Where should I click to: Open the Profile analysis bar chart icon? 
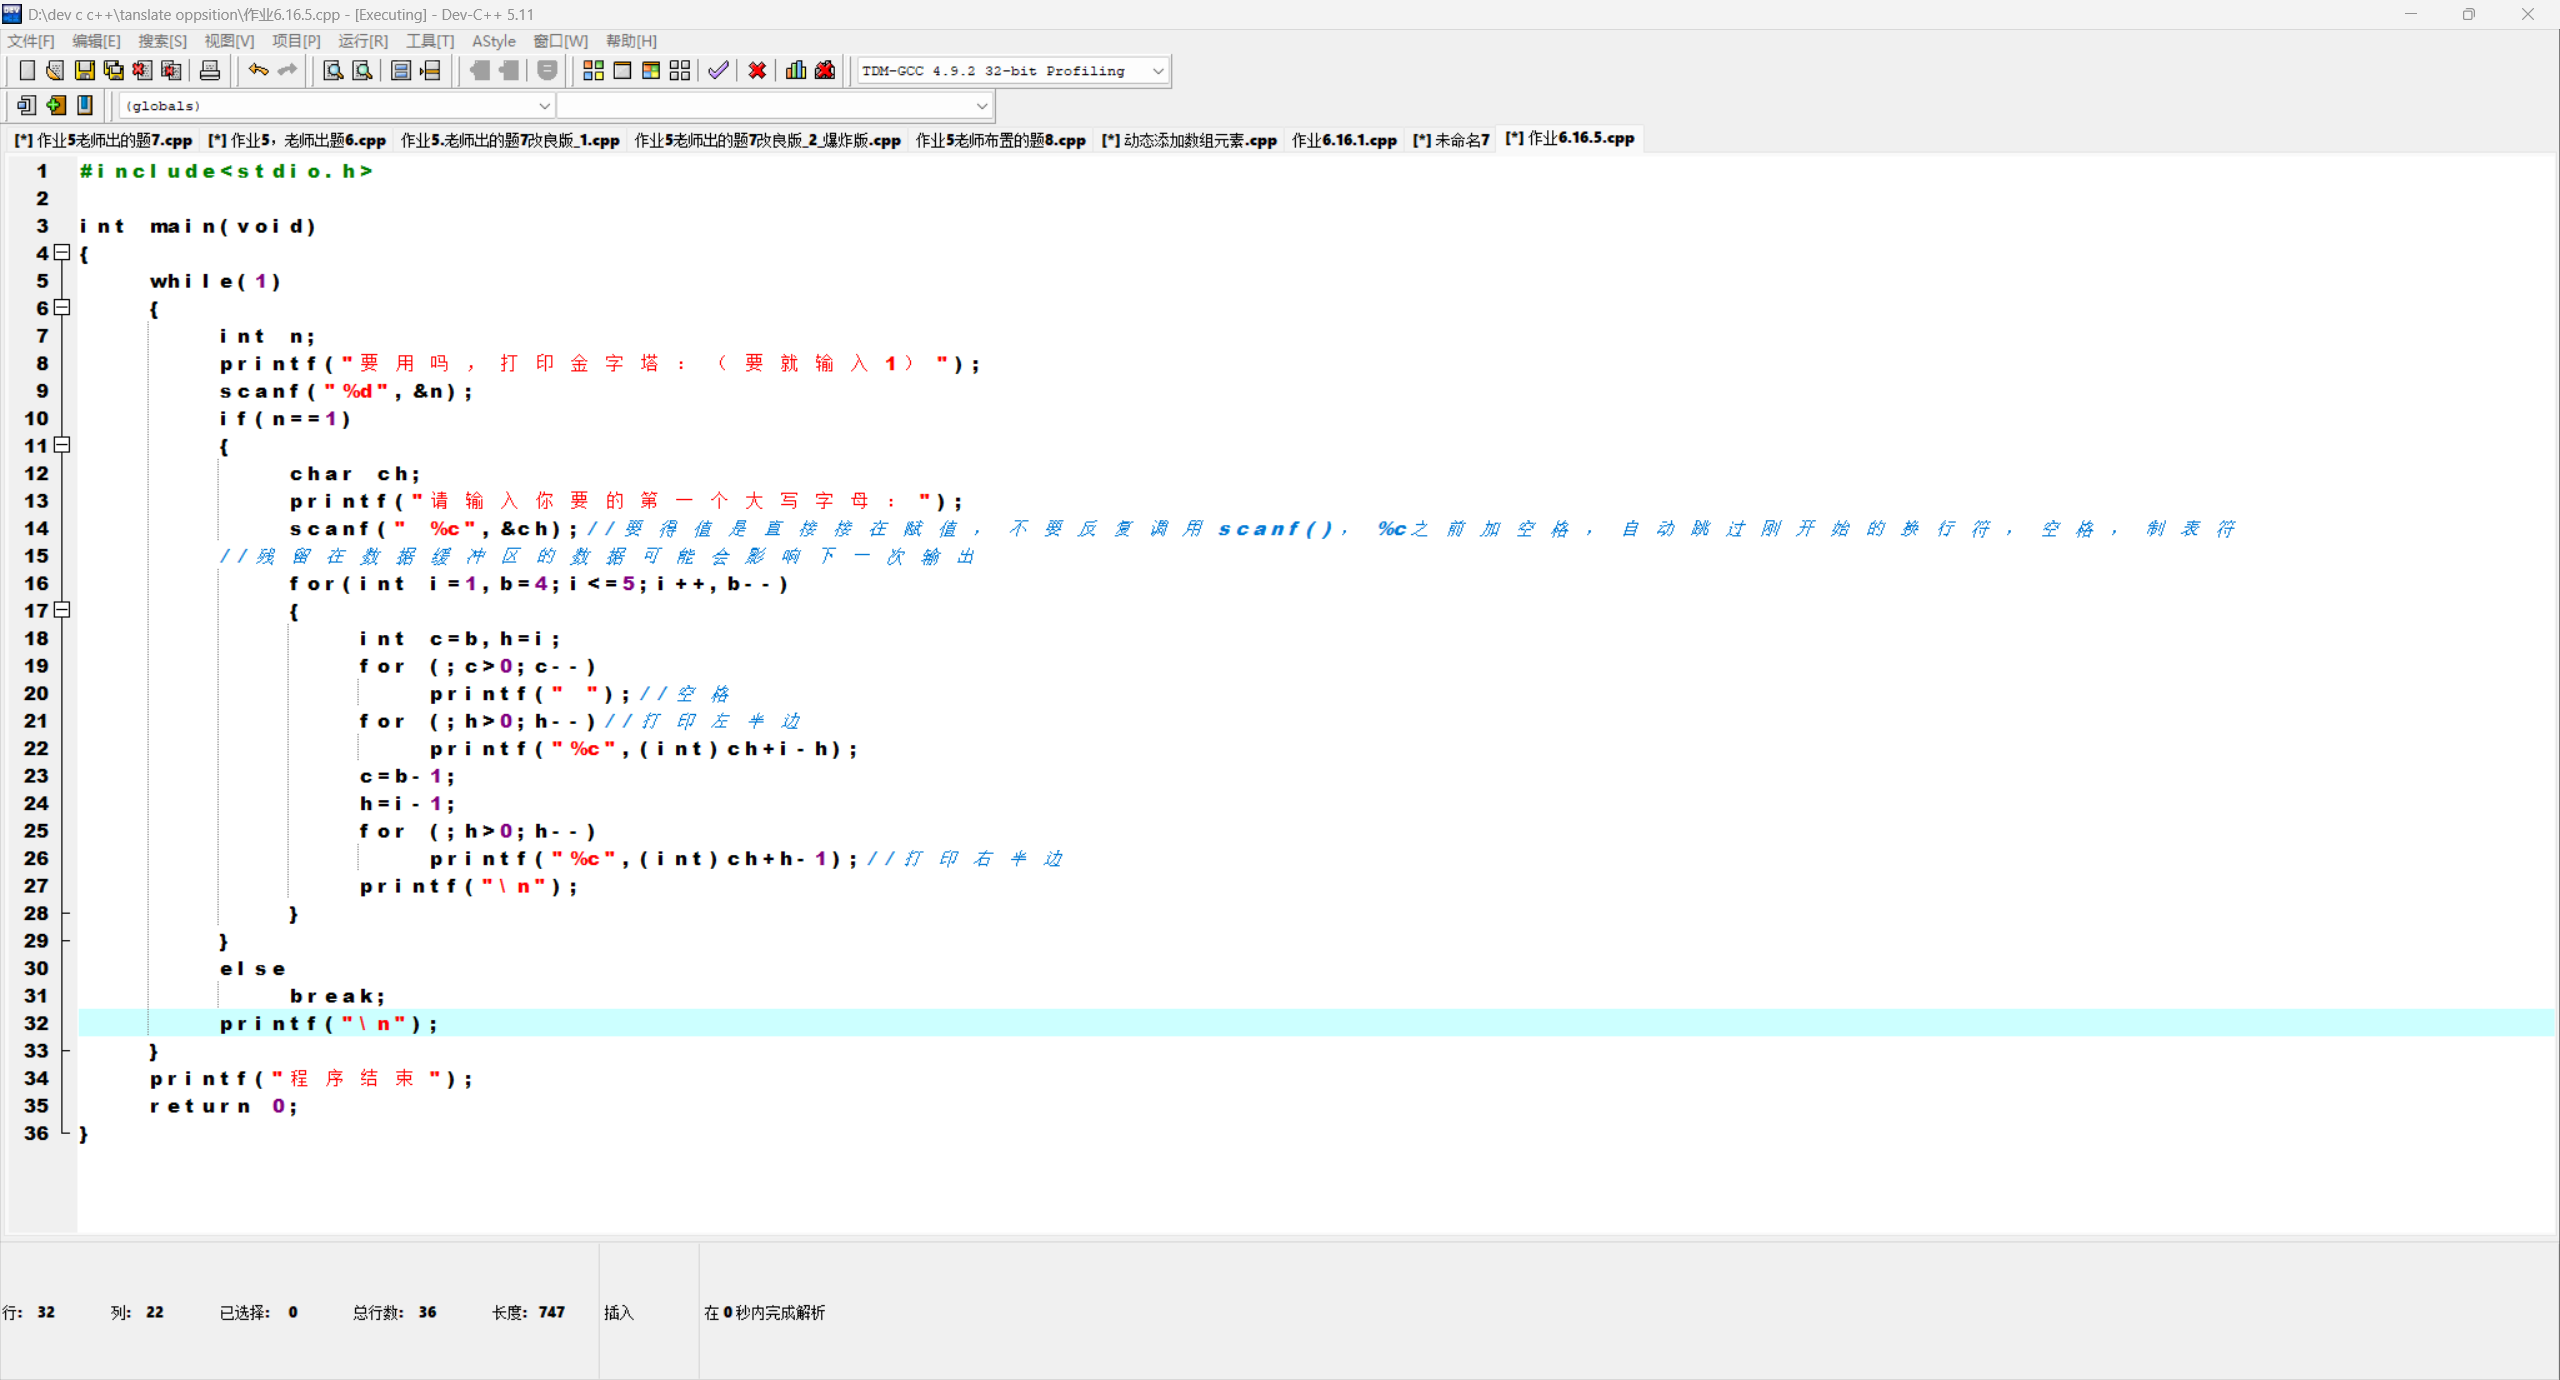click(x=796, y=70)
